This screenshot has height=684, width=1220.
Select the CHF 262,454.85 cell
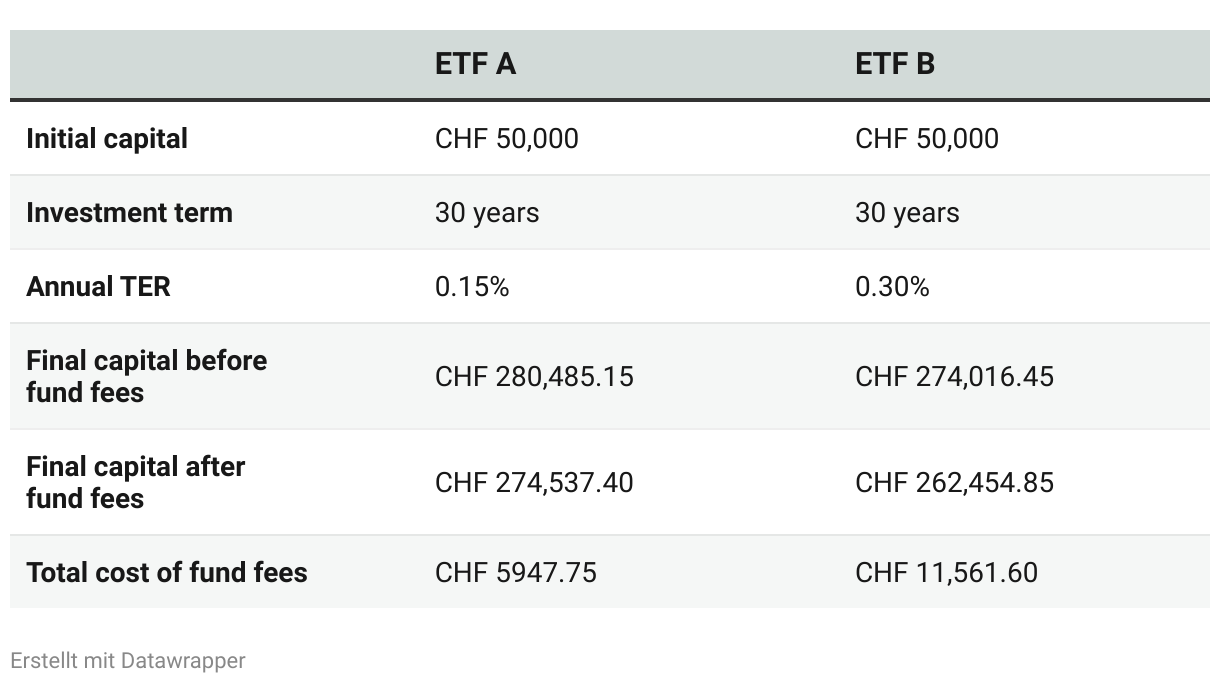954,482
